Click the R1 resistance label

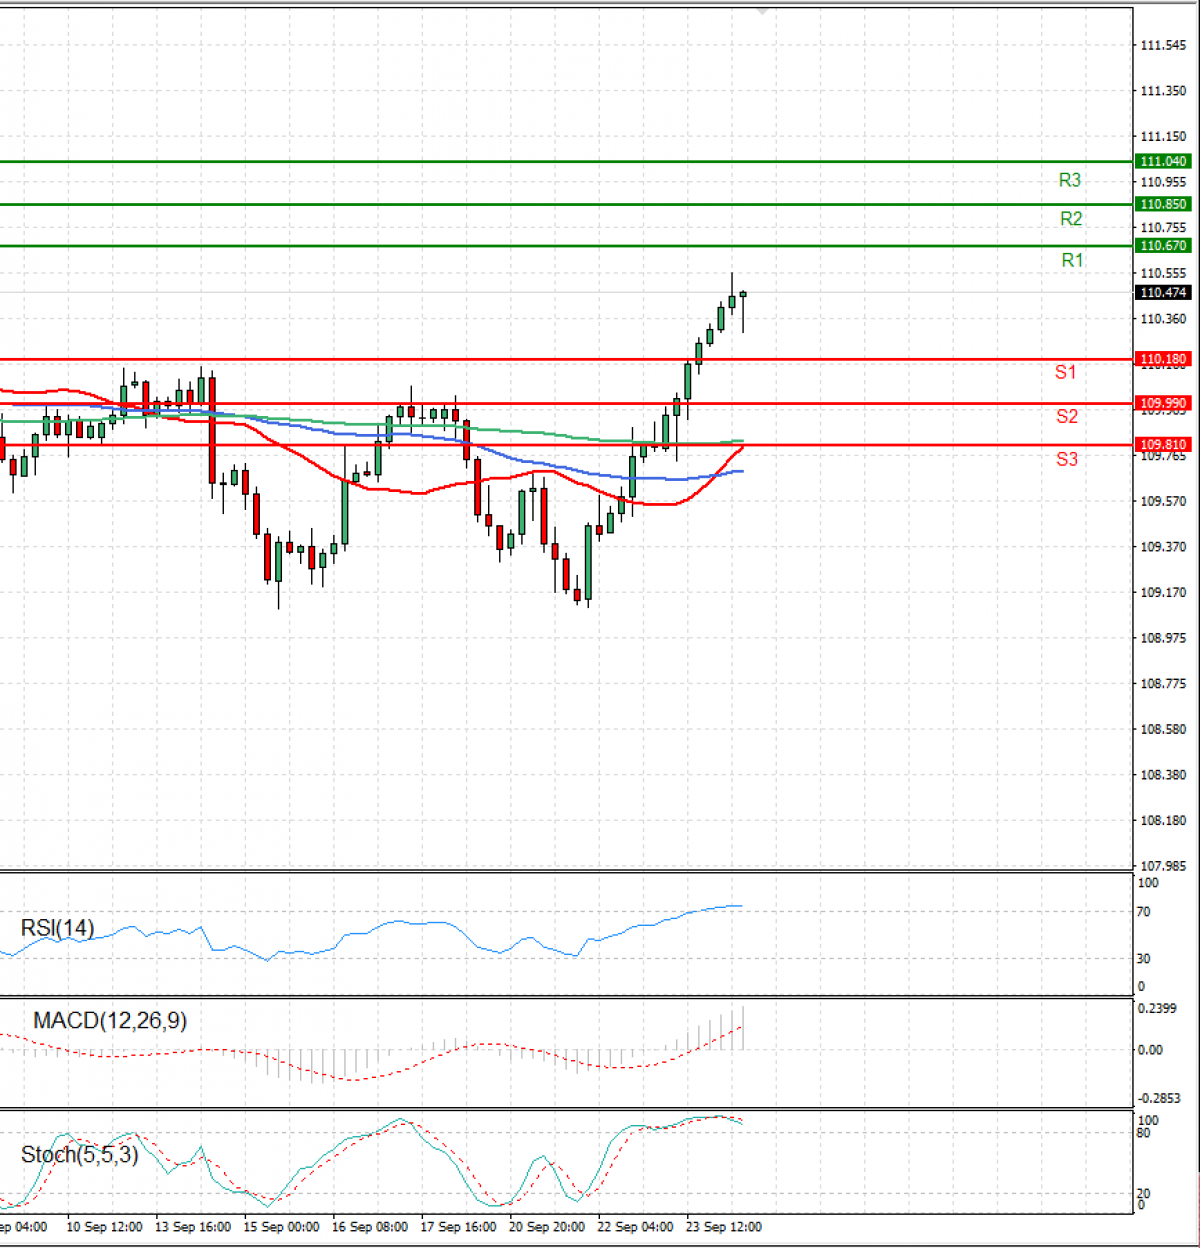[1071, 260]
